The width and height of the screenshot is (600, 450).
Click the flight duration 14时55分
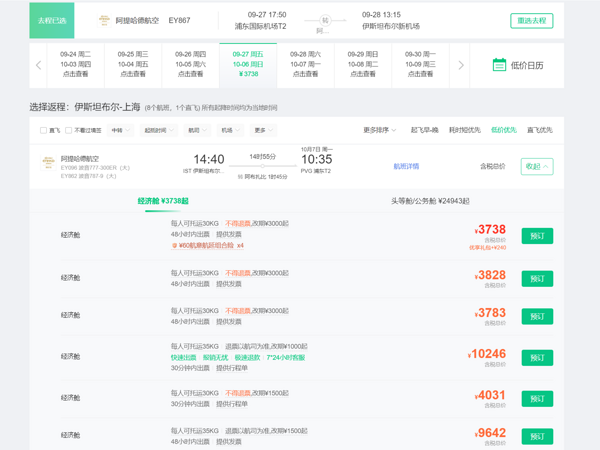click(x=262, y=157)
